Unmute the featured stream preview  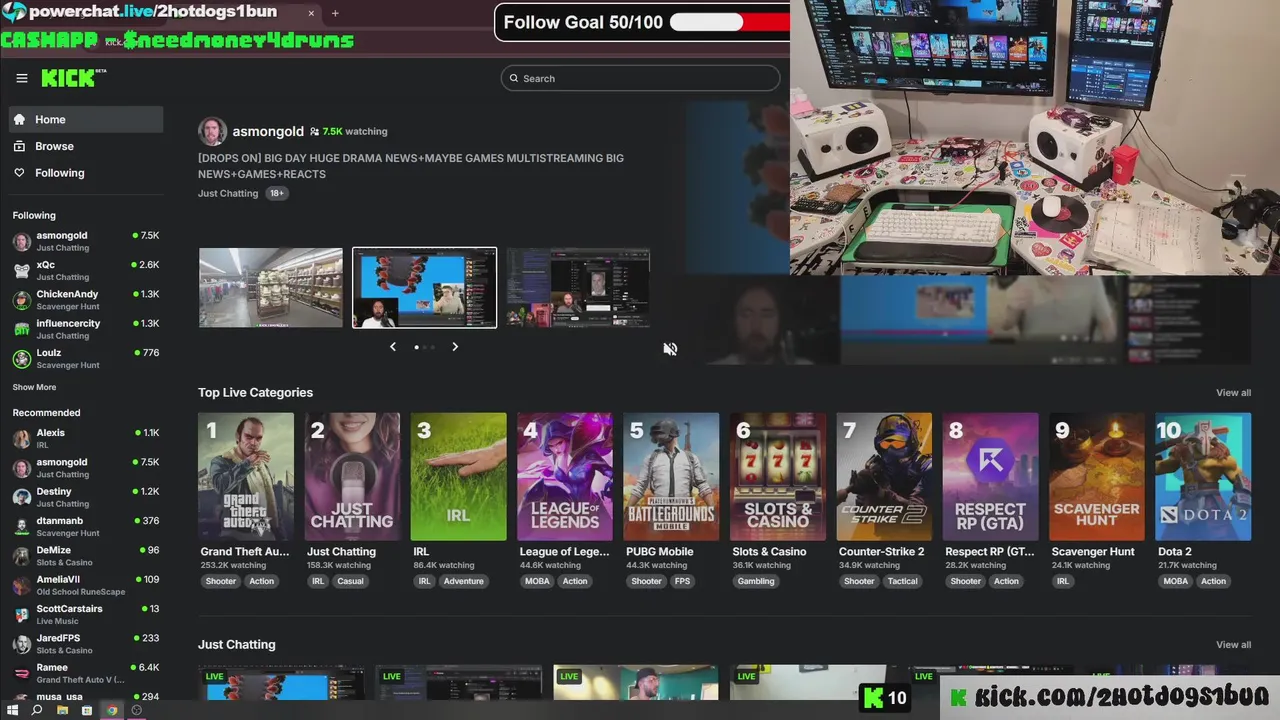click(x=670, y=349)
